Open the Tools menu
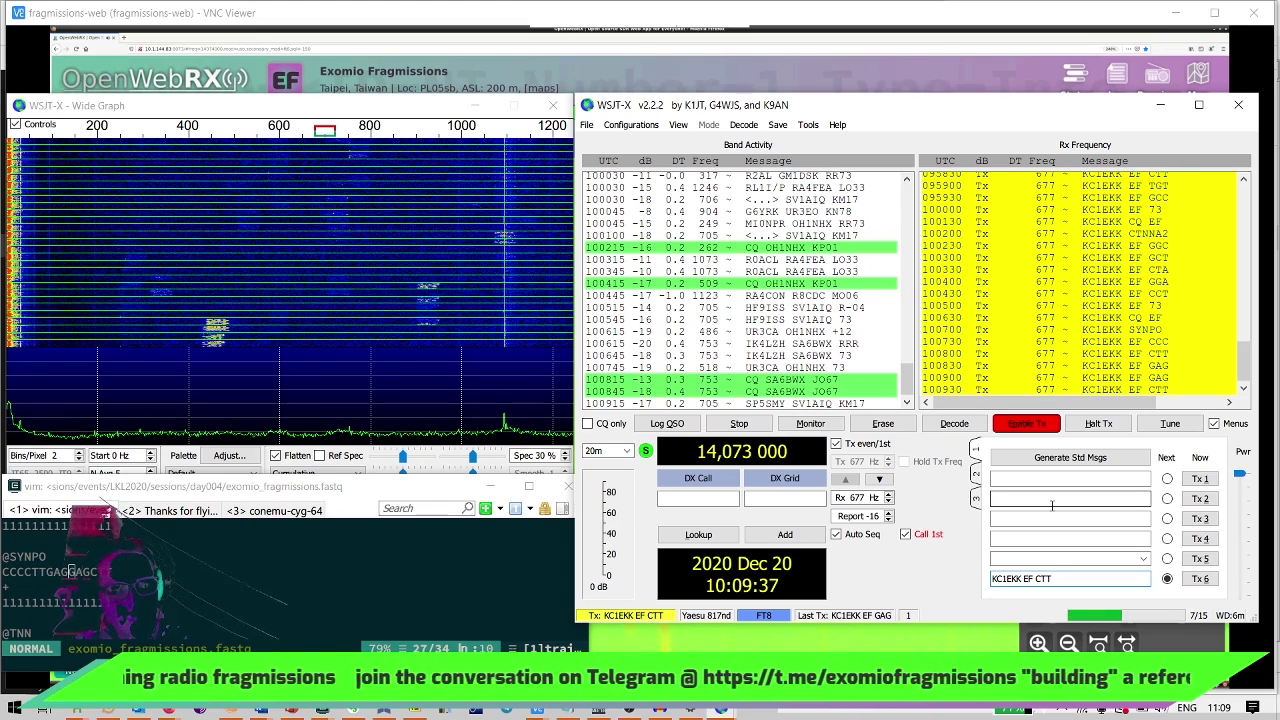Screen dimensions: 1280x720 (x=808, y=125)
